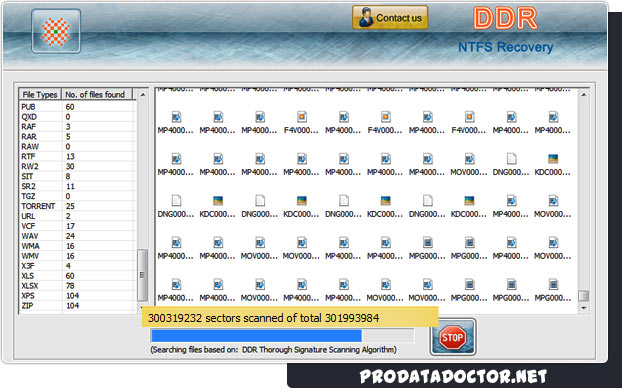Screen dimensions: 622x388
Task: Select the RAF file type row
Action: [x=77, y=127]
